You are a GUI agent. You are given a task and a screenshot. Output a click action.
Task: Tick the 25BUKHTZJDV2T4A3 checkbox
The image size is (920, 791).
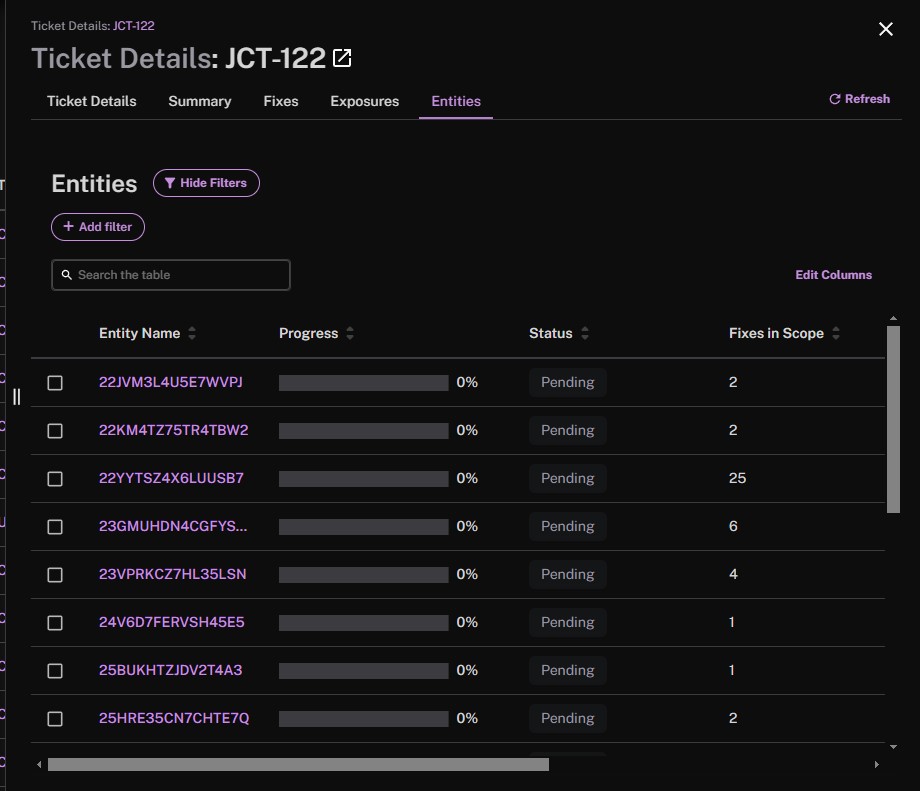55,671
